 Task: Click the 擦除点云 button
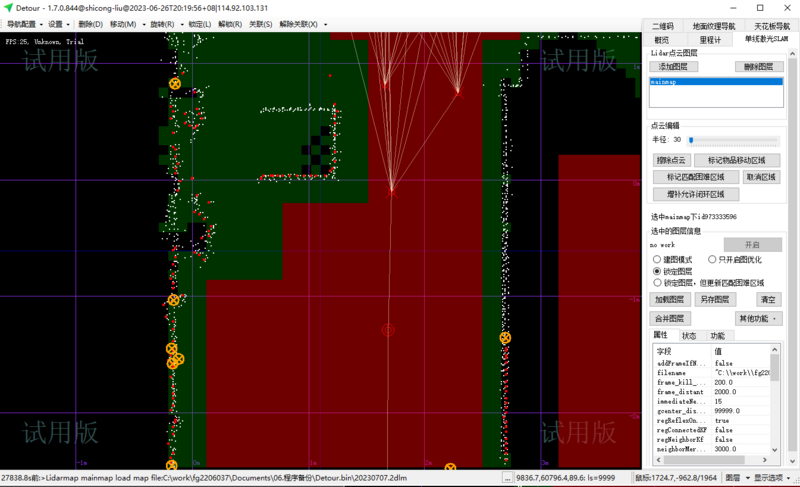(672, 160)
